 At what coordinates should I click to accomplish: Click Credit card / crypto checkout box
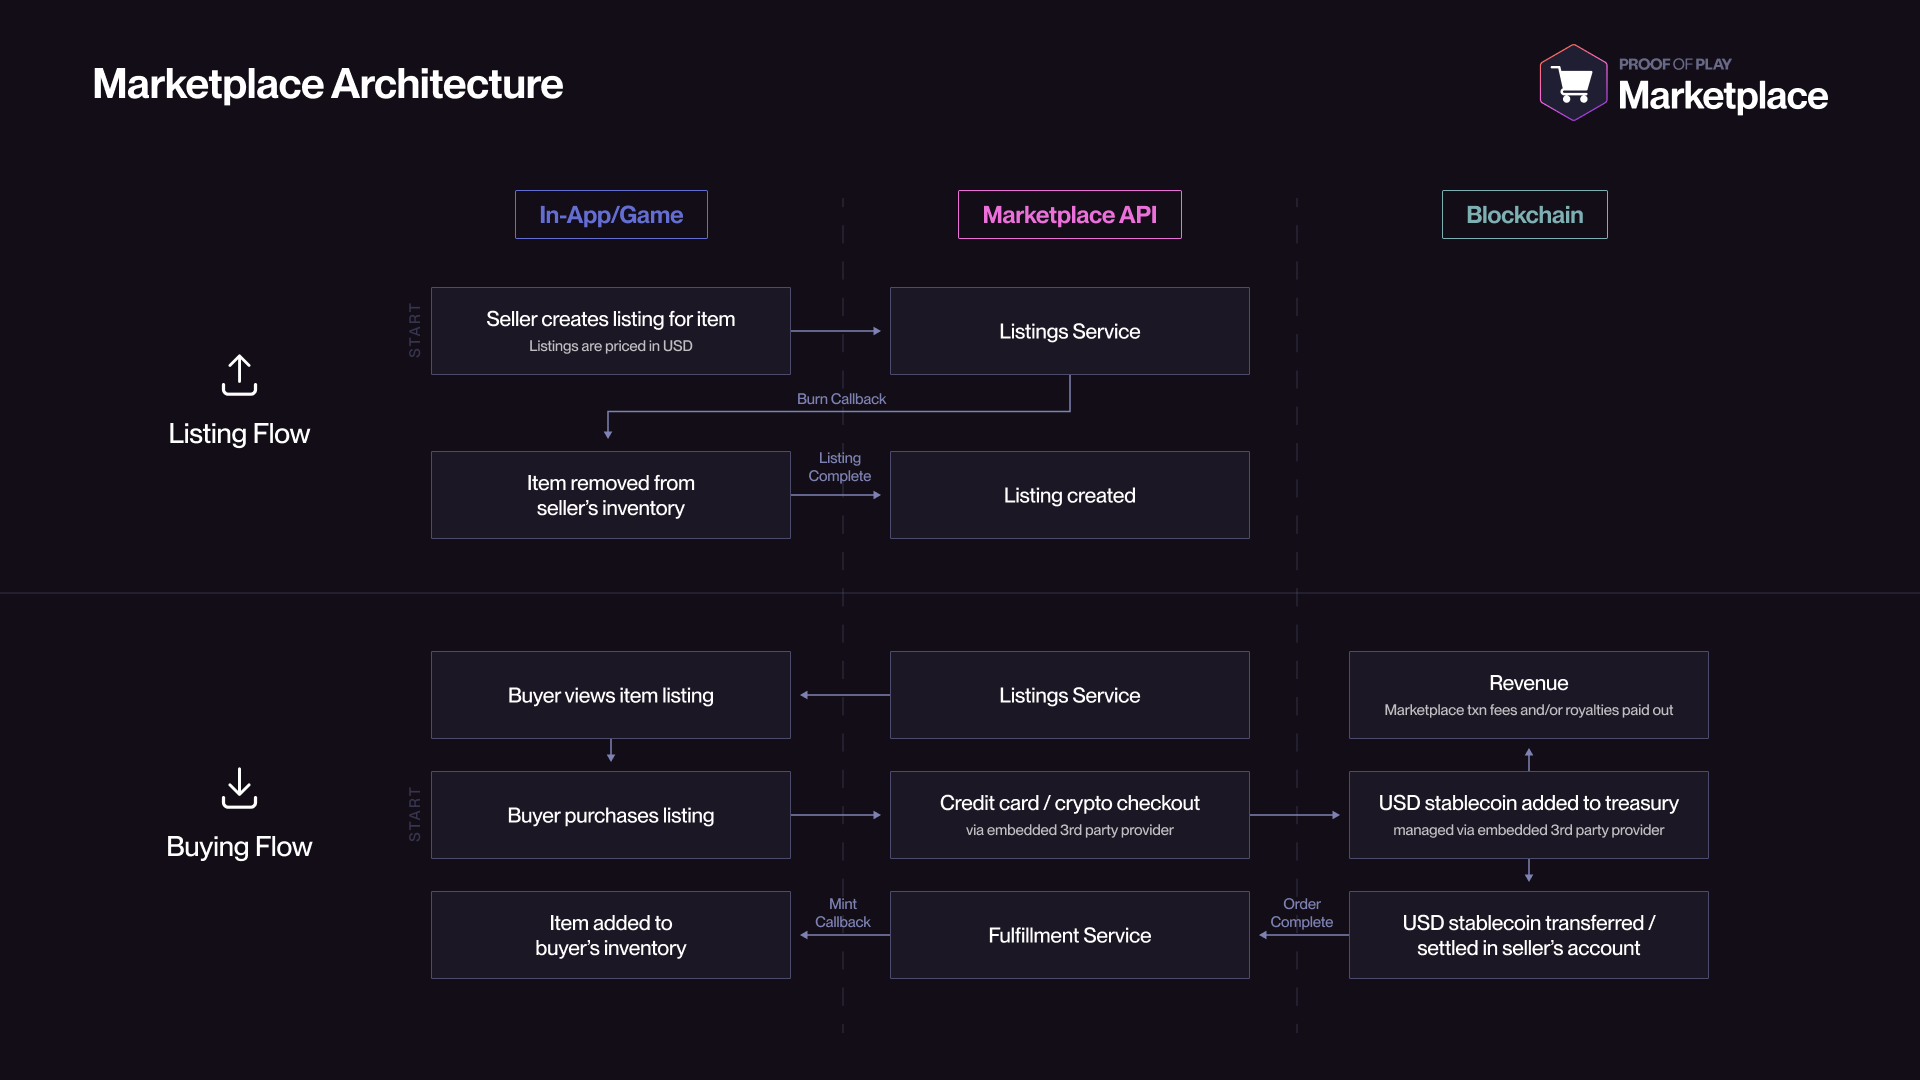(x=1069, y=815)
